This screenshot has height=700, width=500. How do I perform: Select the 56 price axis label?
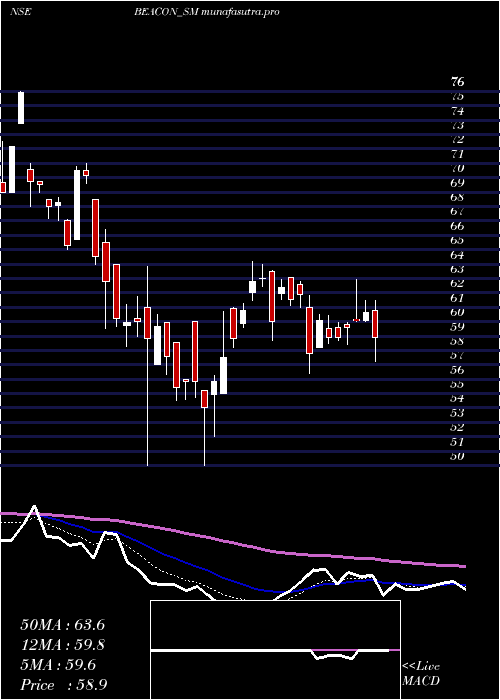coord(458,370)
